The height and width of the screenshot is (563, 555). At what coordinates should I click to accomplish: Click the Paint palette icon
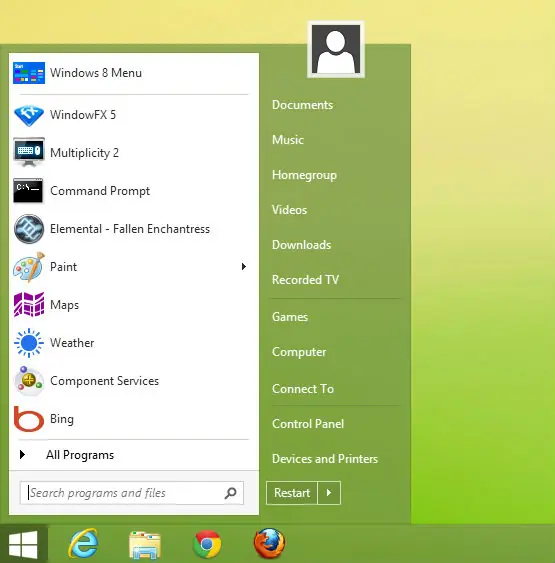tap(29, 267)
